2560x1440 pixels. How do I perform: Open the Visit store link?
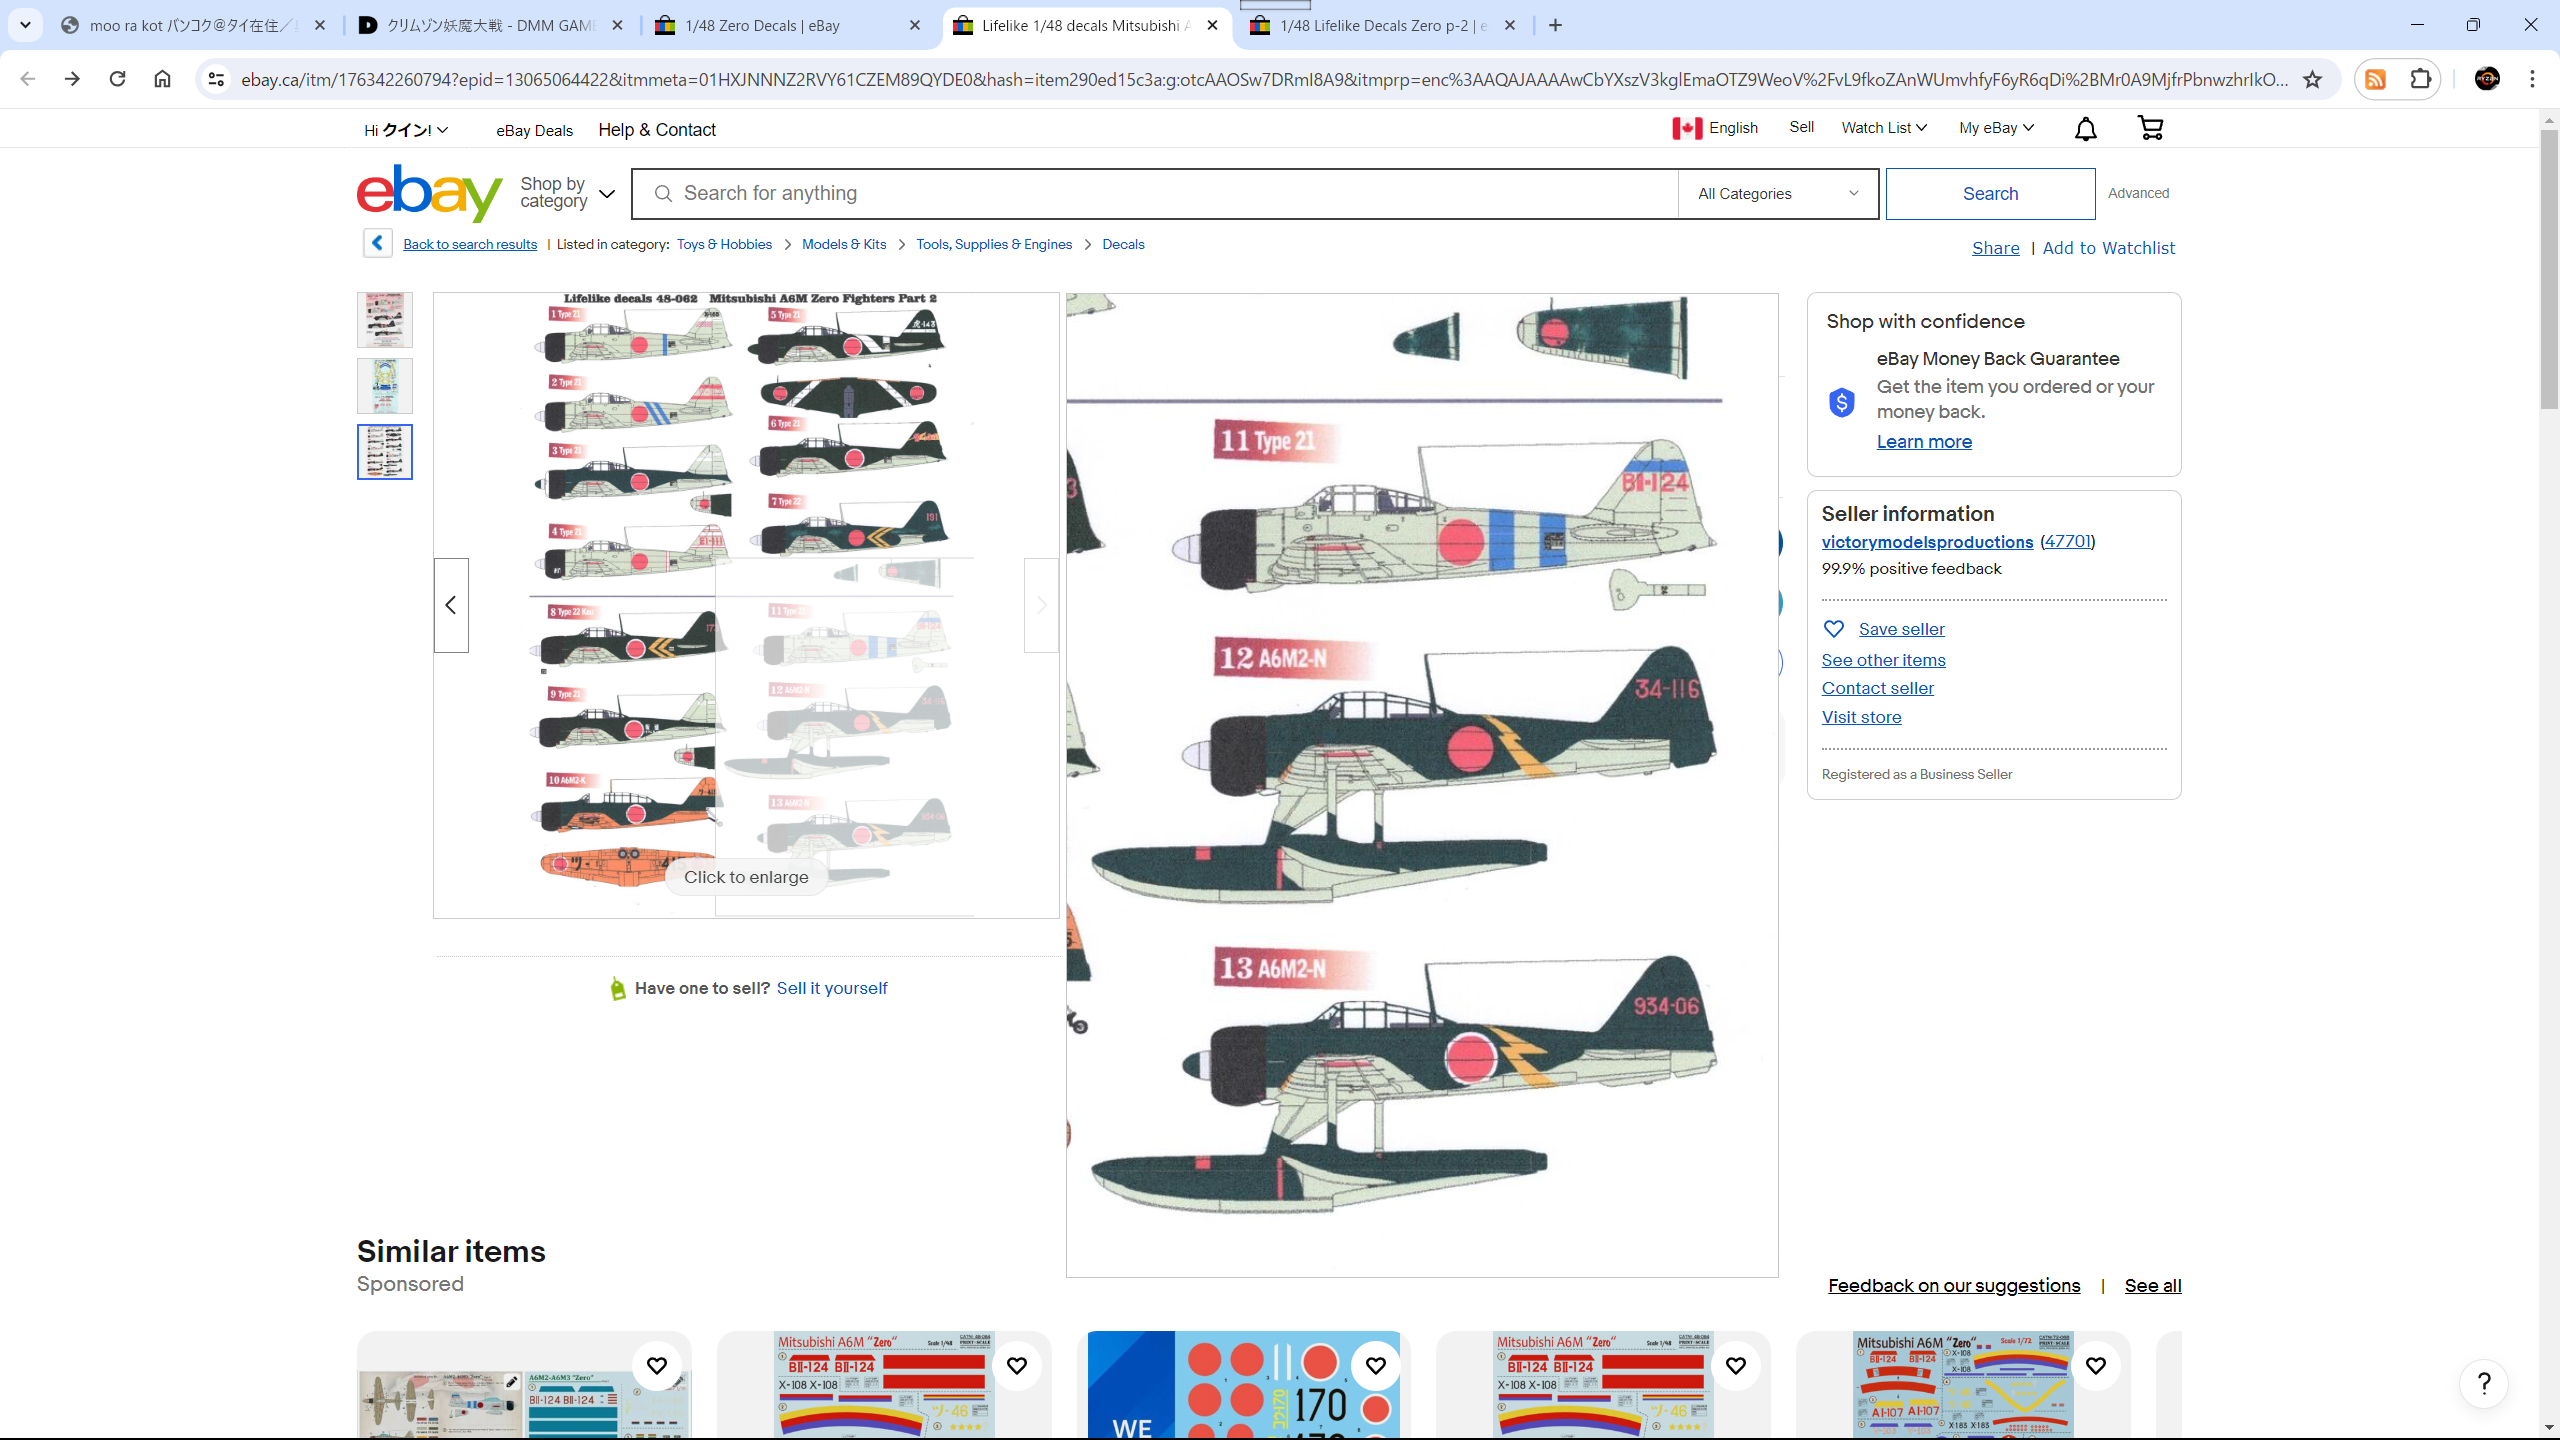[x=1861, y=717]
